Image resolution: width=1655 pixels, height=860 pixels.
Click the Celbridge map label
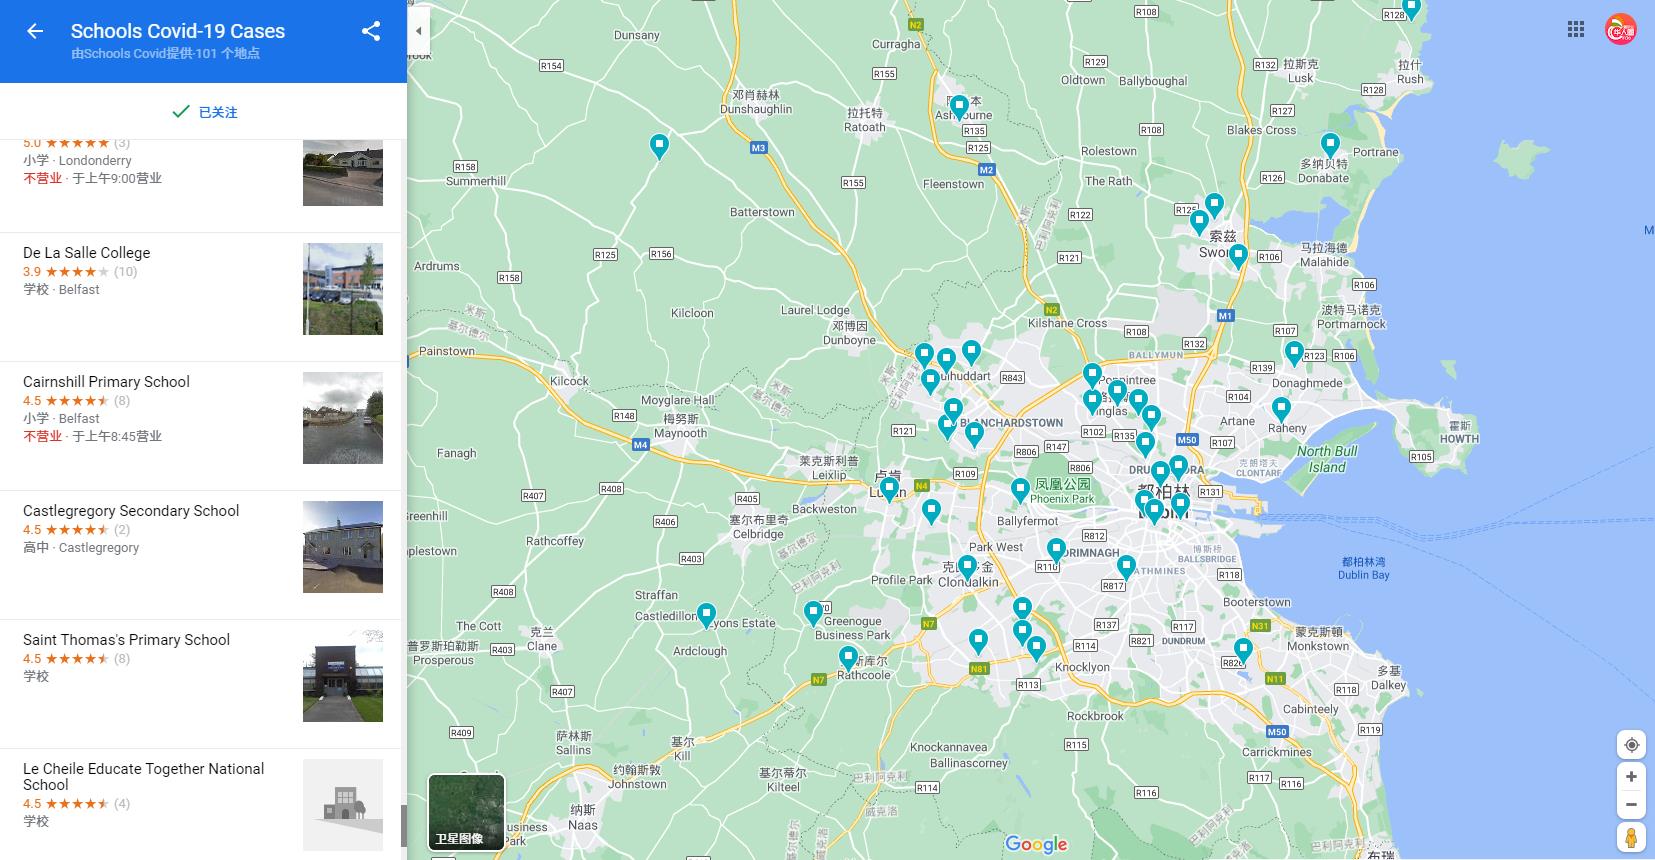pos(758,527)
